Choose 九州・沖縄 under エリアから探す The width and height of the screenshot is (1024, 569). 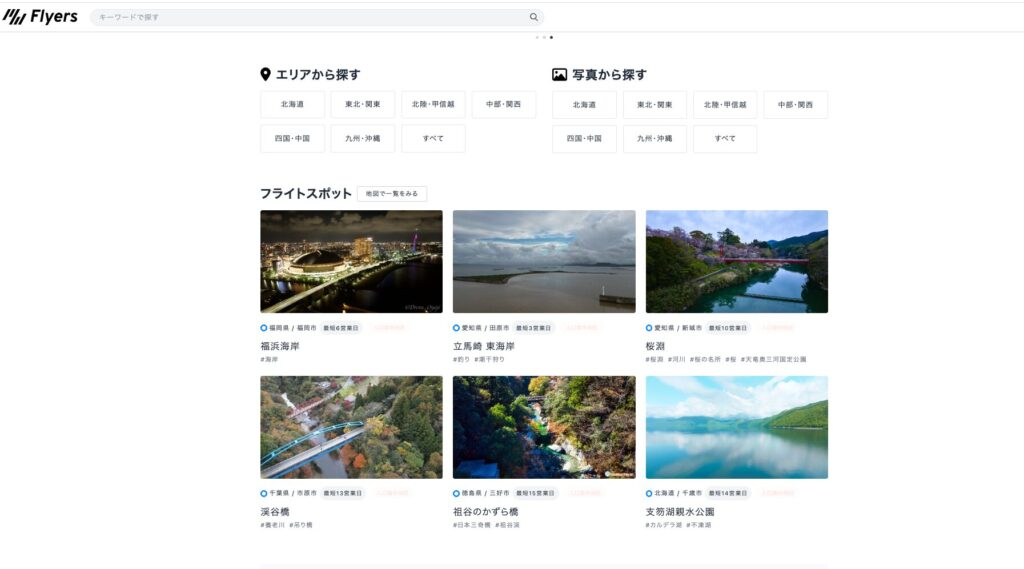point(362,139)
